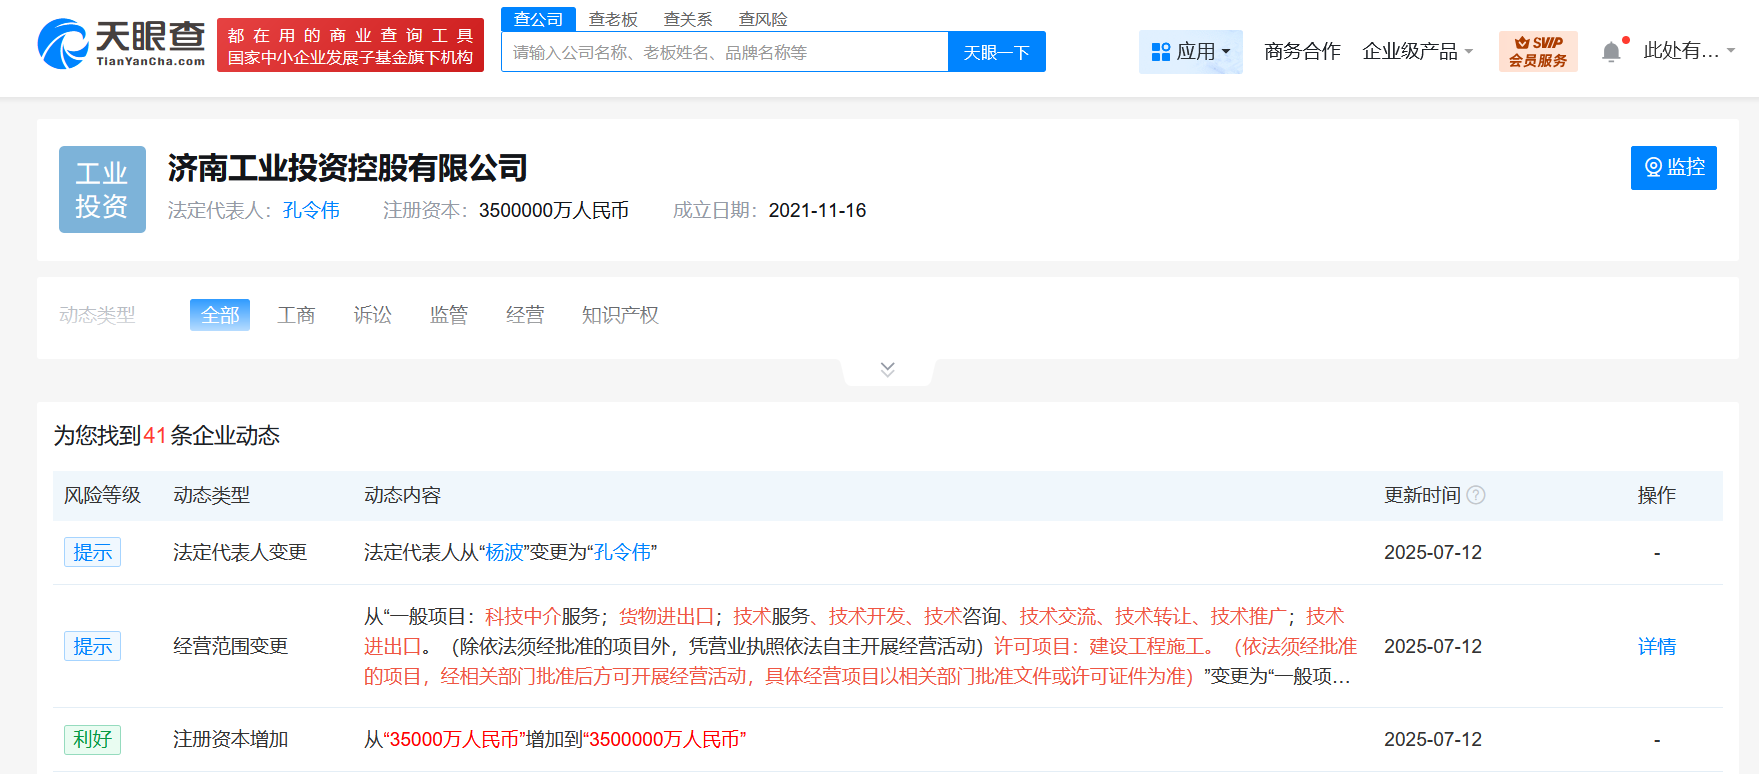Click the 利好 tag on 注册资本增加 row
The height and width of the screenshot is (774, 1759).
coord(92,739)
